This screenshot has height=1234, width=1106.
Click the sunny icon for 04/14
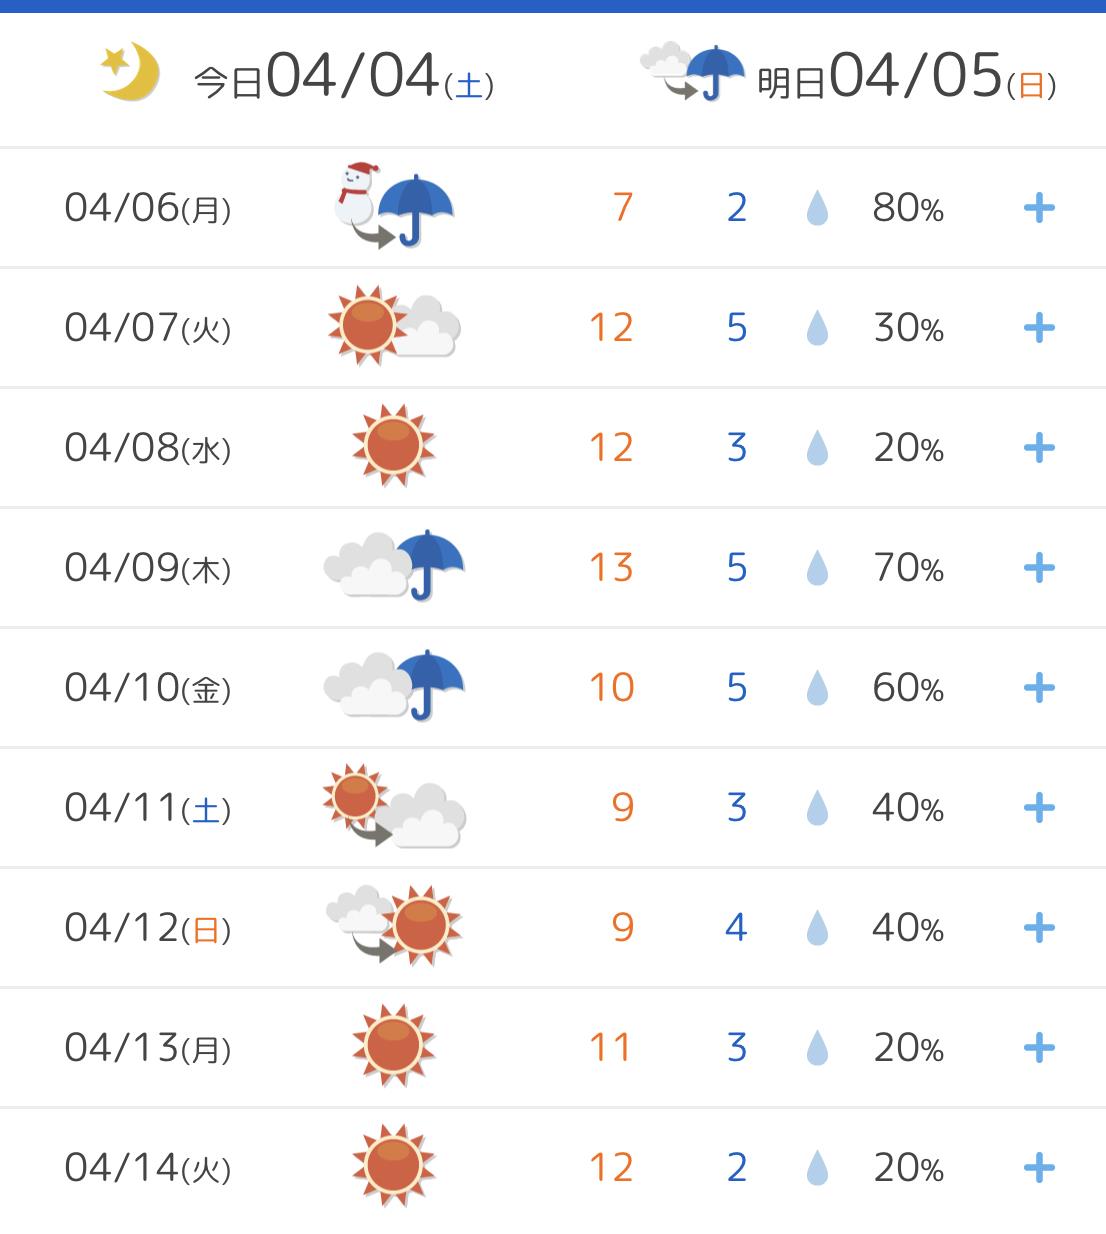tap(394, 1165)
